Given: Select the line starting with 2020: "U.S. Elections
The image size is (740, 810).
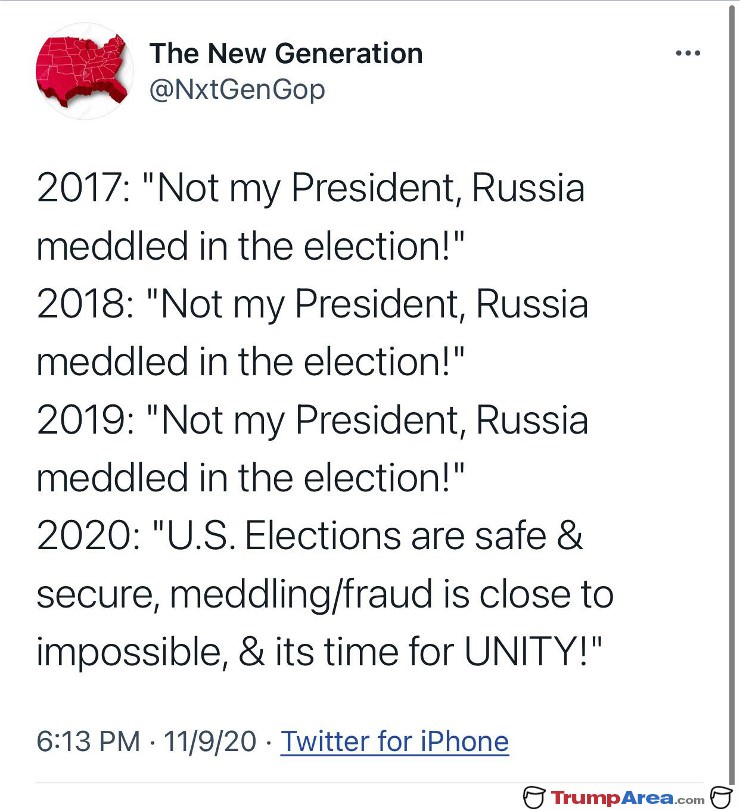Looking at the screenshot, I should tap(310, 536).
